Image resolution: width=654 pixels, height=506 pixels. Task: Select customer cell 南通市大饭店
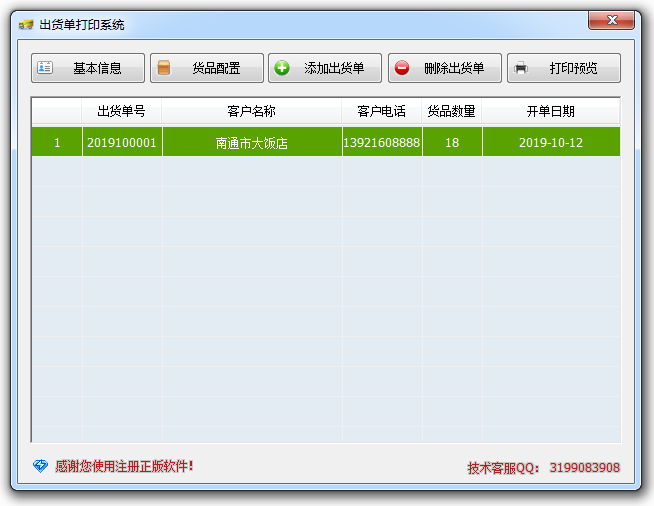coord(252,143)
